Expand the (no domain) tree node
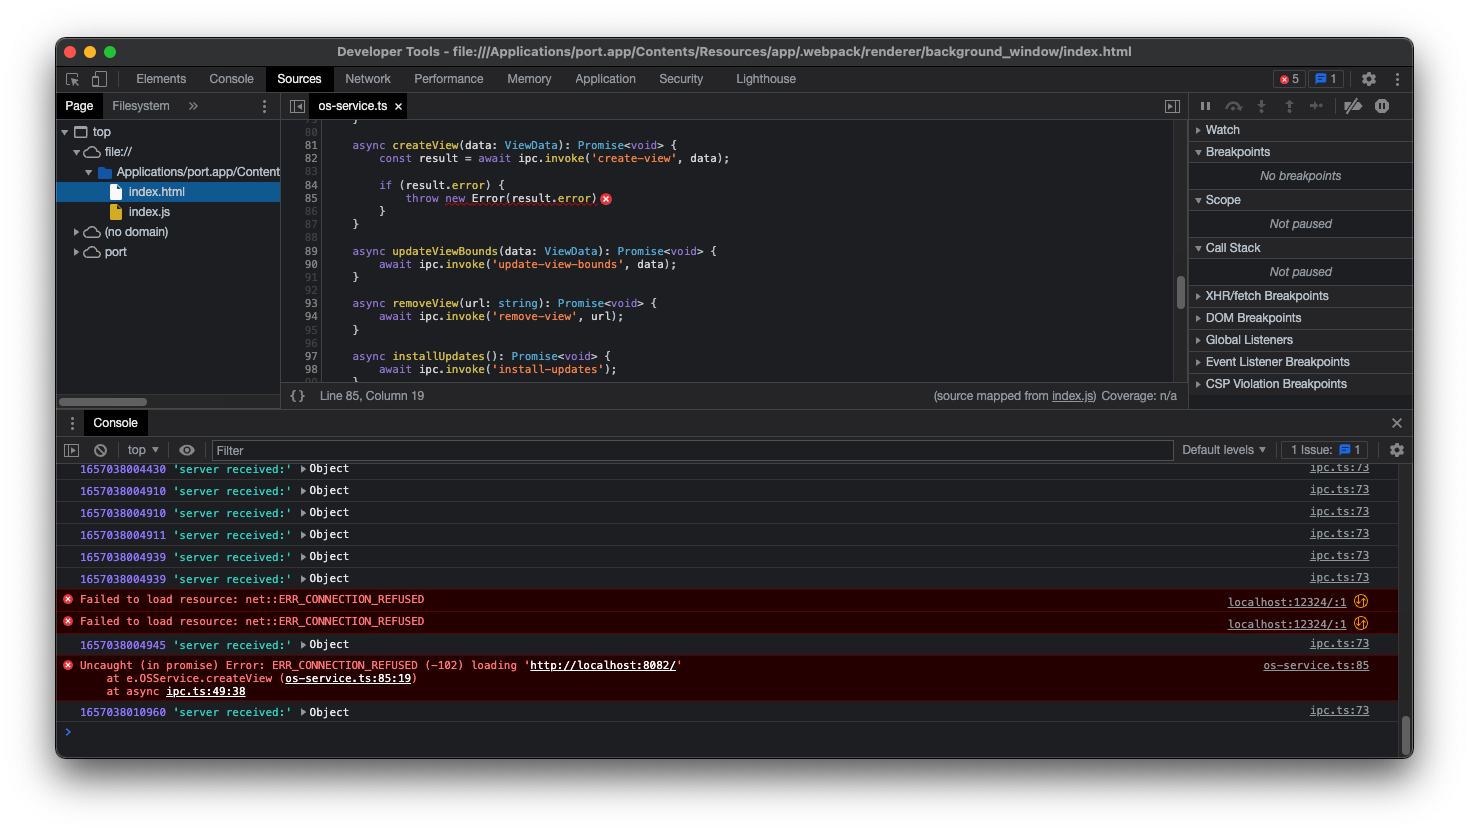 (x=77, y=232)
